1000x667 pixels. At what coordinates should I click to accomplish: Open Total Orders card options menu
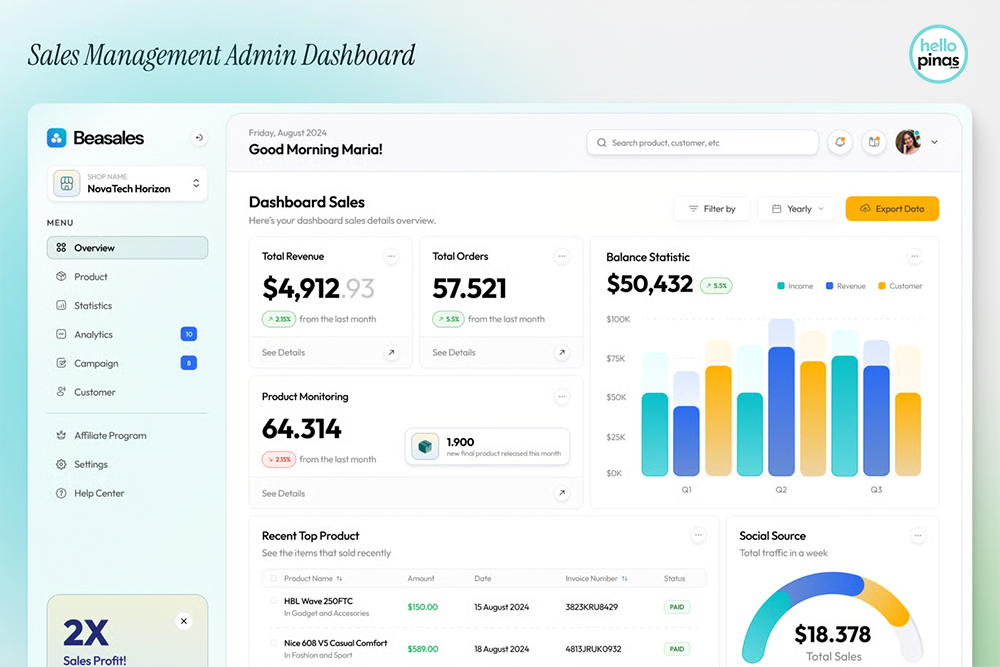click(x=562, y=256)
